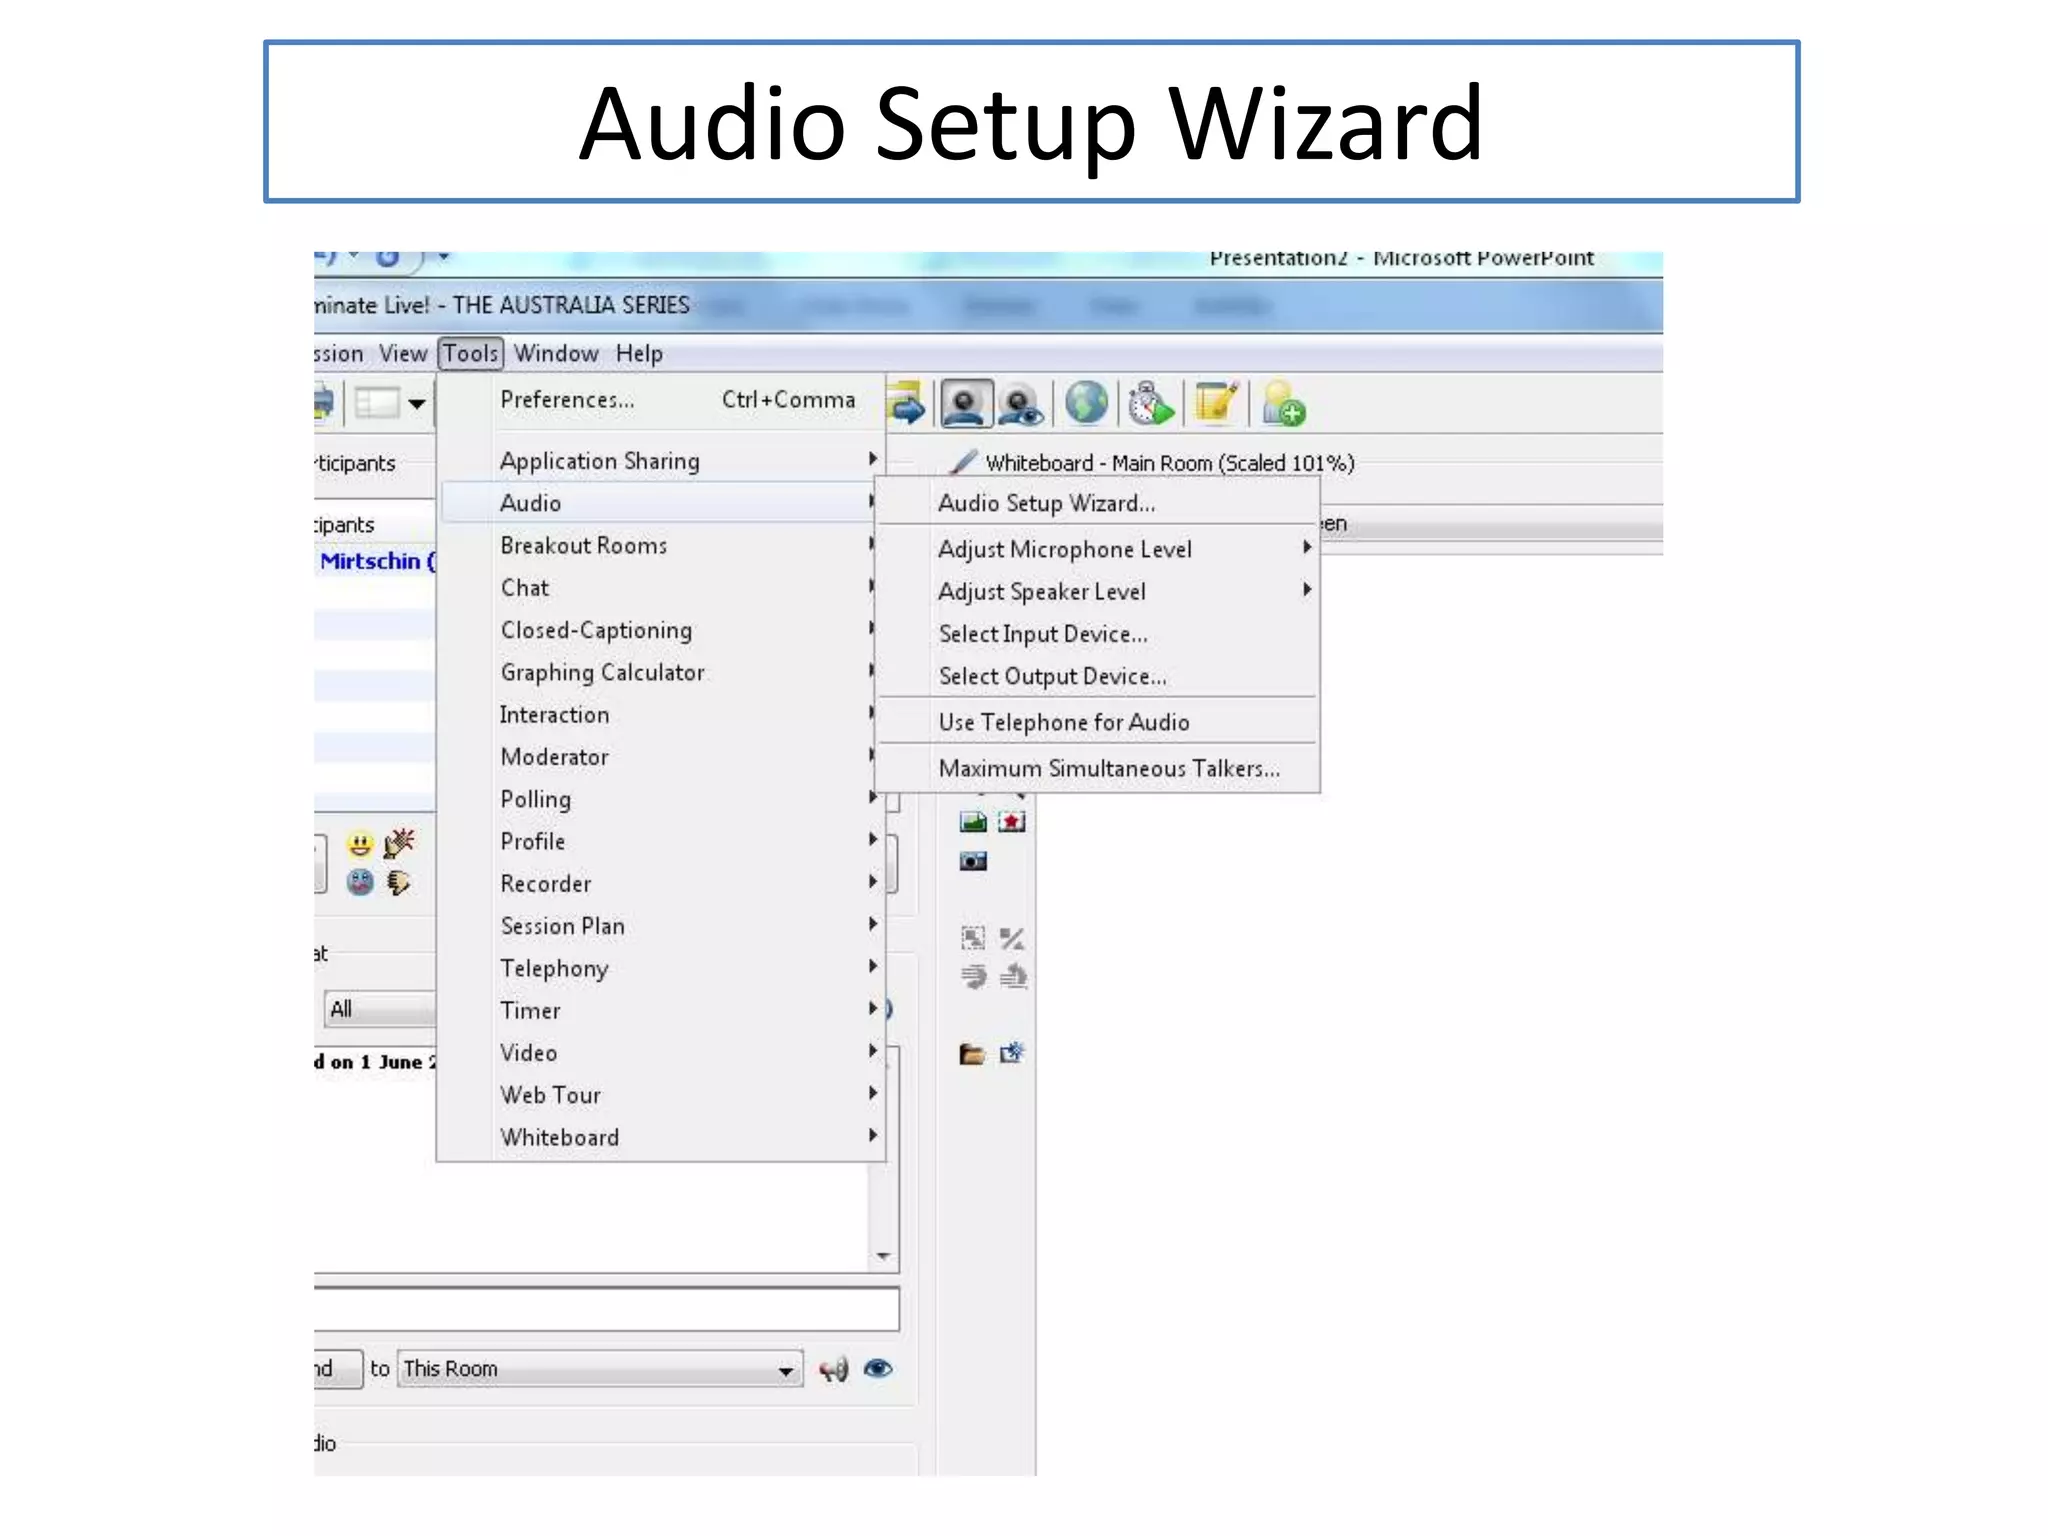The height and width of the screenshot is (1536, 2048).
Task: Click the notepad with pencil toolbar icon
Action: coord(1217,404)
